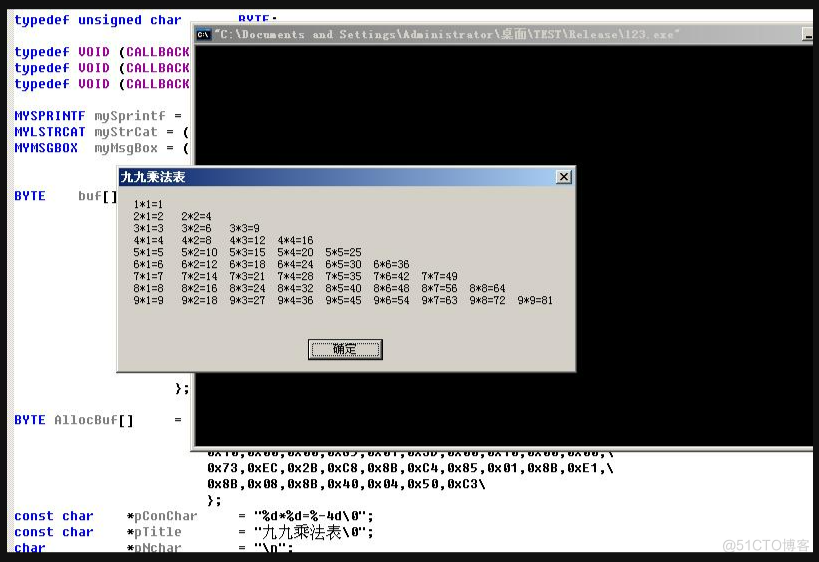Image resolution: width=819 pixels, height=562 pixels.
Task: Click the 6*5=30 entry
Action: coord(343,264)
